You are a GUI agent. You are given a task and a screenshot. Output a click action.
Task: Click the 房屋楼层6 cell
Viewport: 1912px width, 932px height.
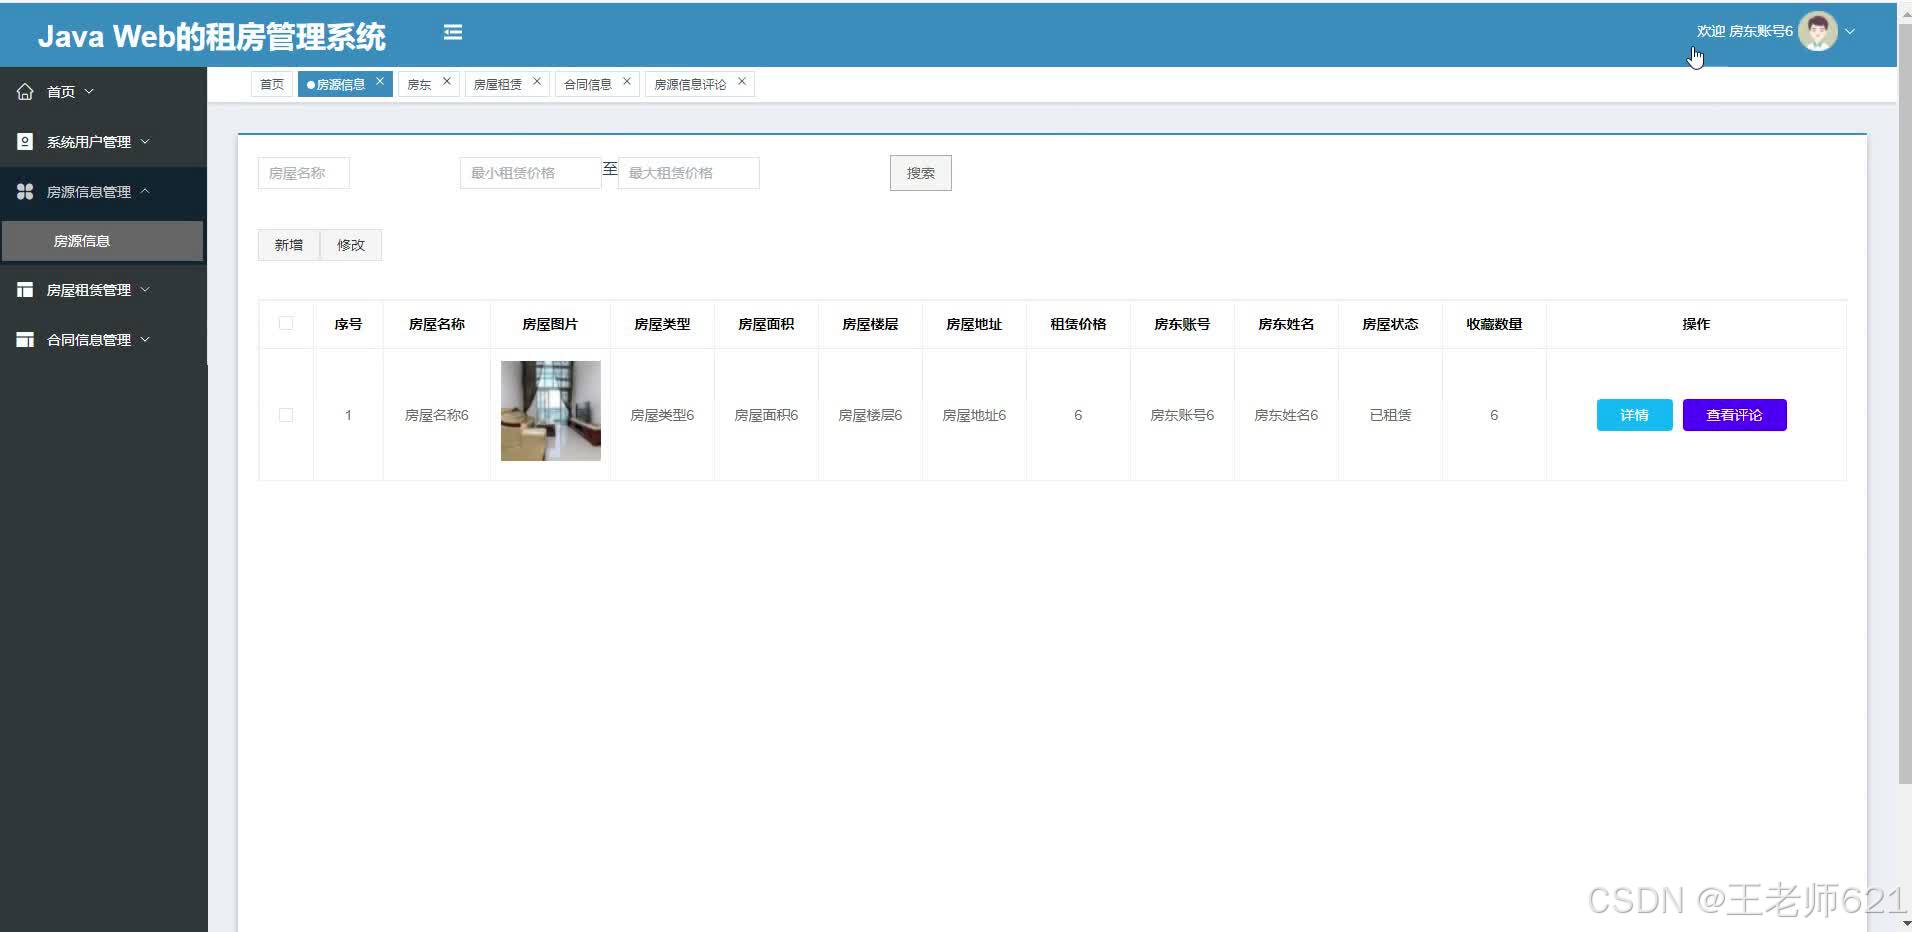tap(870, 415)
